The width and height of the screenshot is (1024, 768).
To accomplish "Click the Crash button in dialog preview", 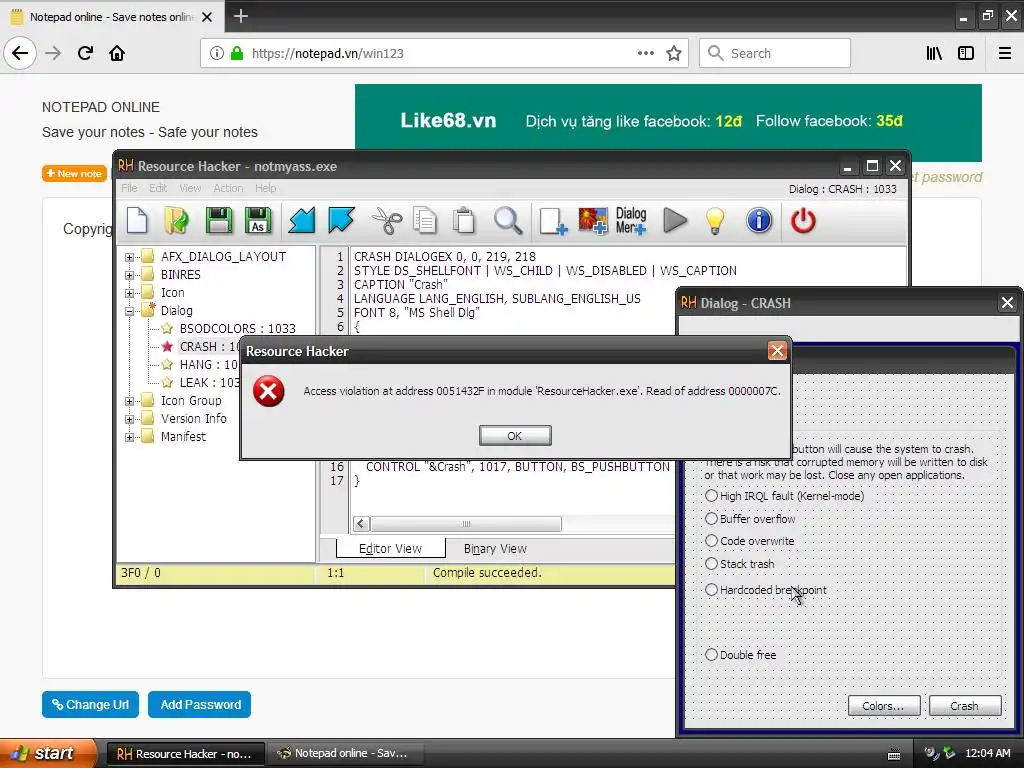I will click(x=965, y=706).
